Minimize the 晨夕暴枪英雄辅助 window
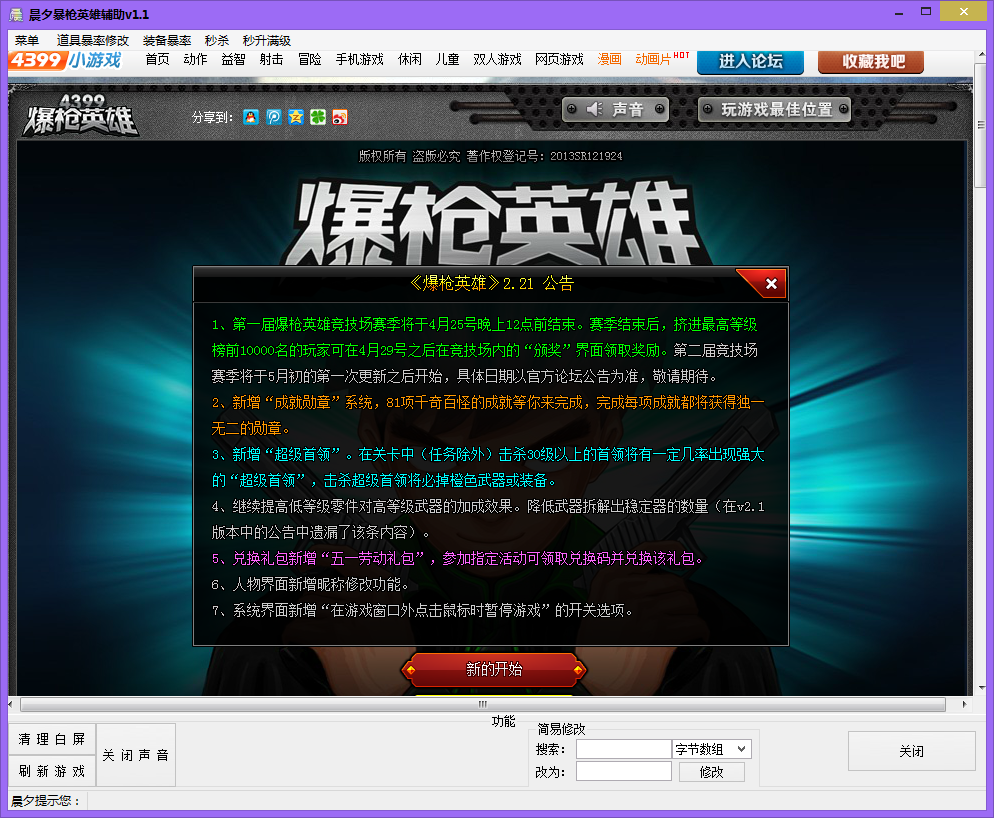 coord(898,13)
